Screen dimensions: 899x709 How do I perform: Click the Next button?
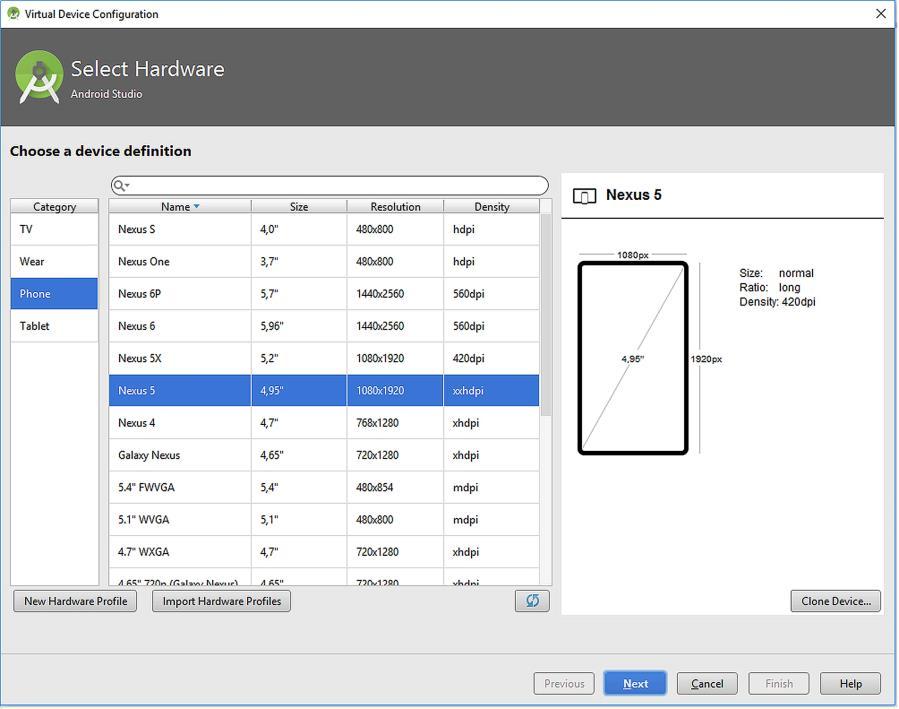click(635, 683)
